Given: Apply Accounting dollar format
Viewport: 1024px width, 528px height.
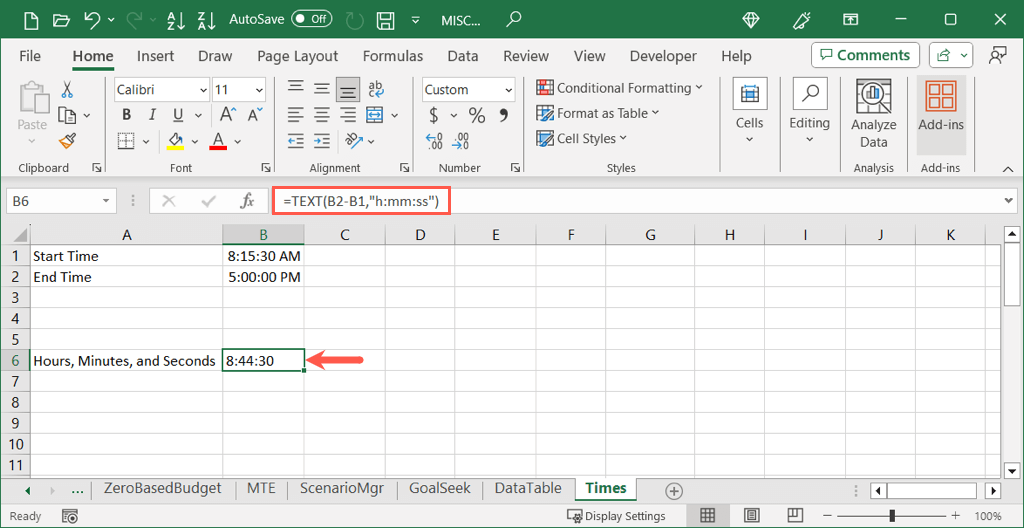Looking at the screenshot, I should [x=434, y=116].
